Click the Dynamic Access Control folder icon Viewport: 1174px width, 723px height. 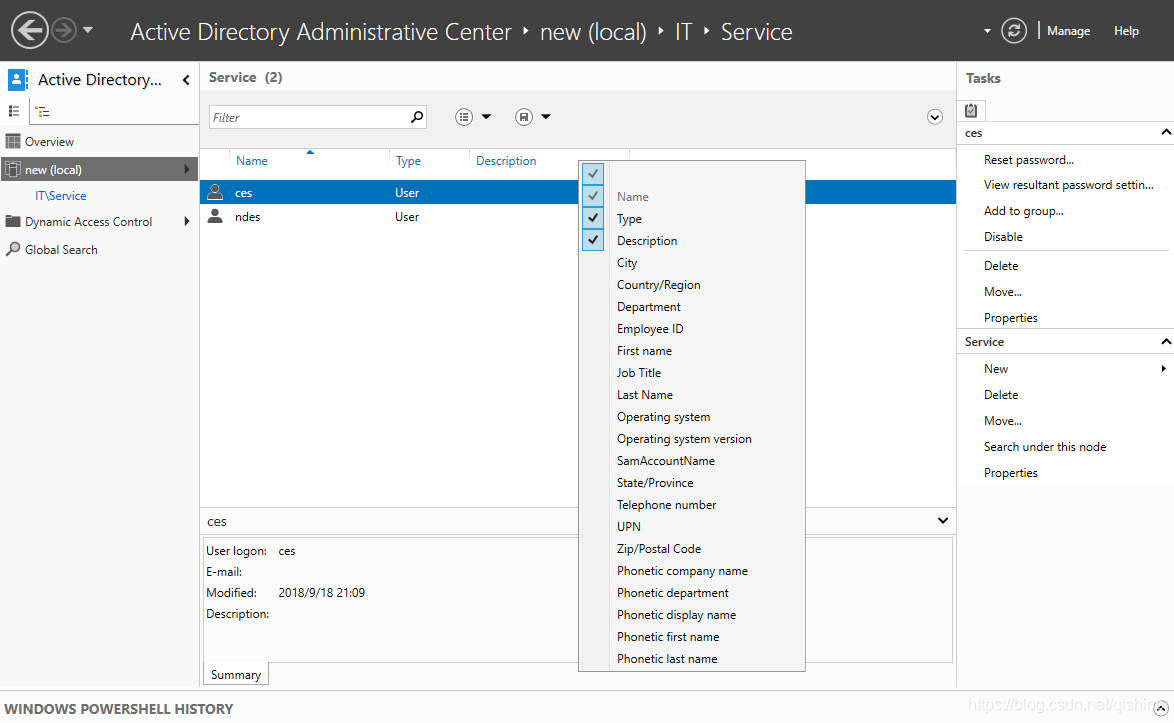13,221
